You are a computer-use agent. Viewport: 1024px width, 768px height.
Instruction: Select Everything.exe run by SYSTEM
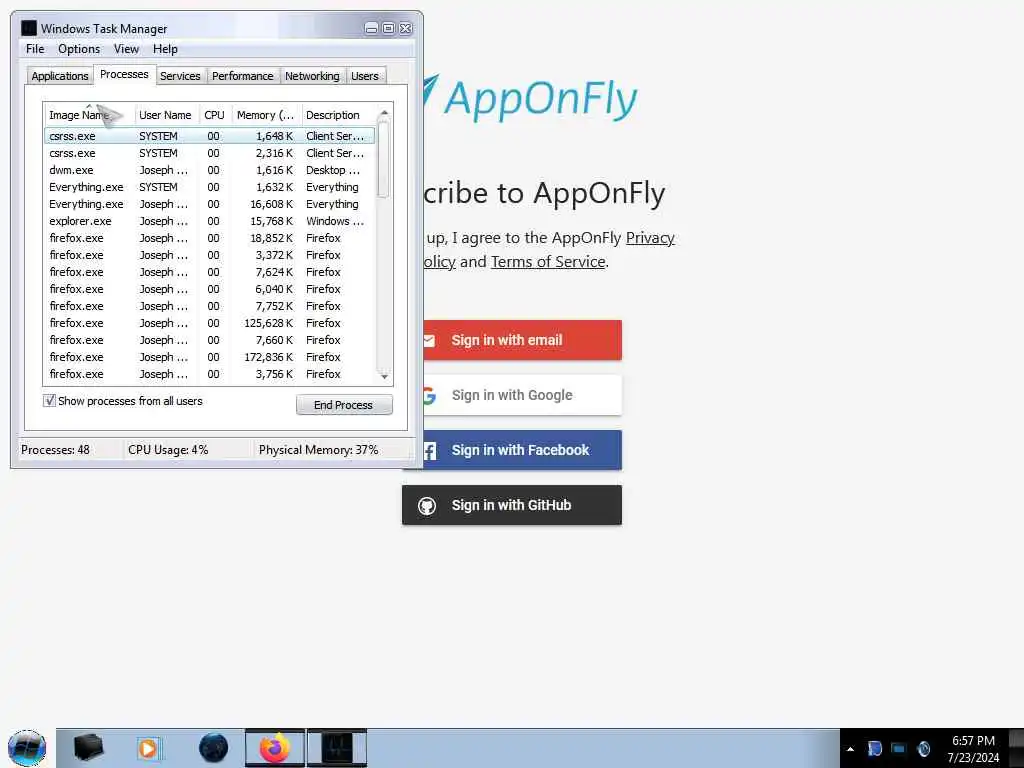click(x=210, y=187)
